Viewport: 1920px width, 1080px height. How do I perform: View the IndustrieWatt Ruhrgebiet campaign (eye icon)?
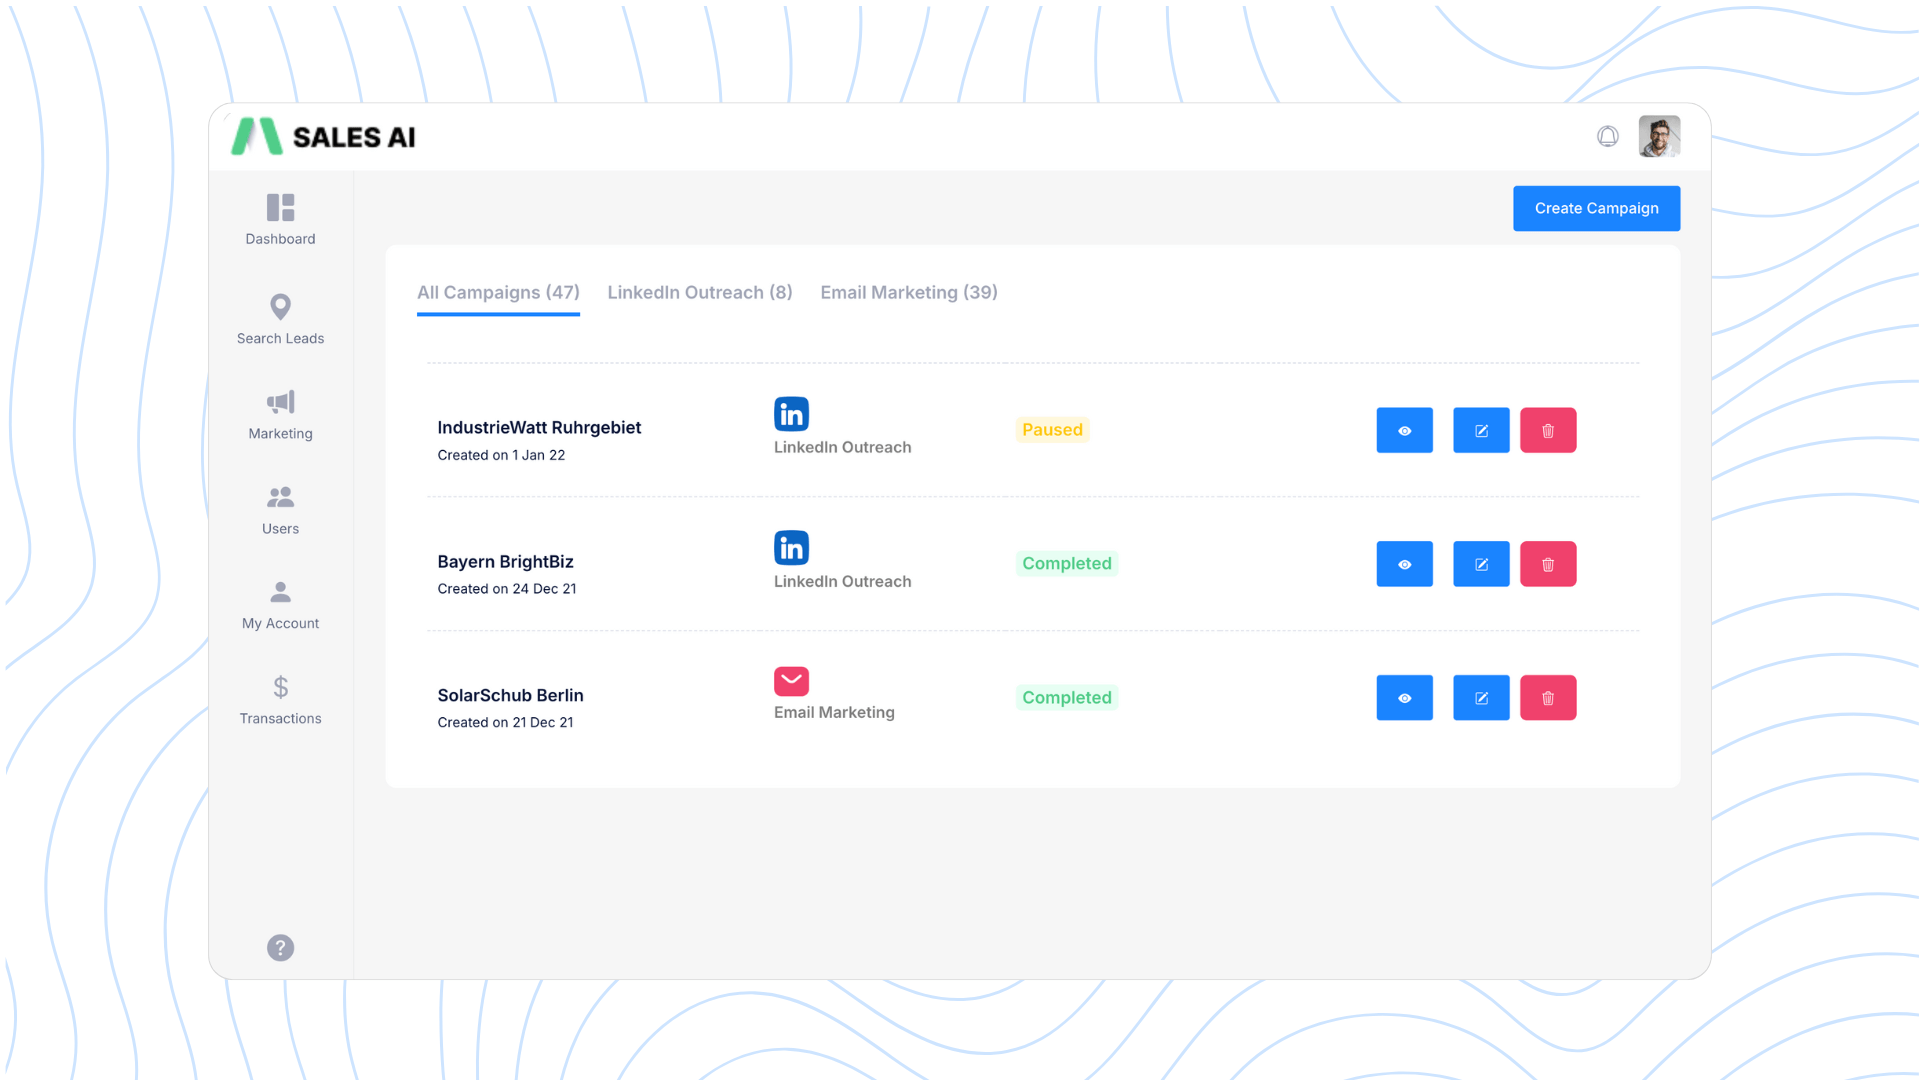(x=1404, y=430)
